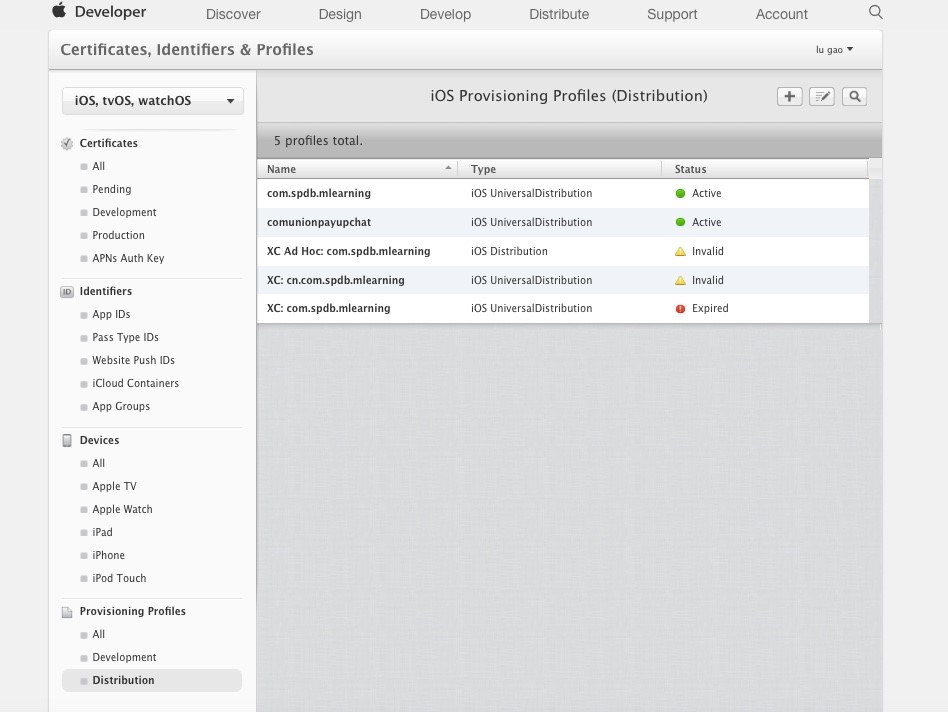The height and width of the screenshot is (712, 948).
Task: Select iPod Touch devices
Action: (119, 578)
